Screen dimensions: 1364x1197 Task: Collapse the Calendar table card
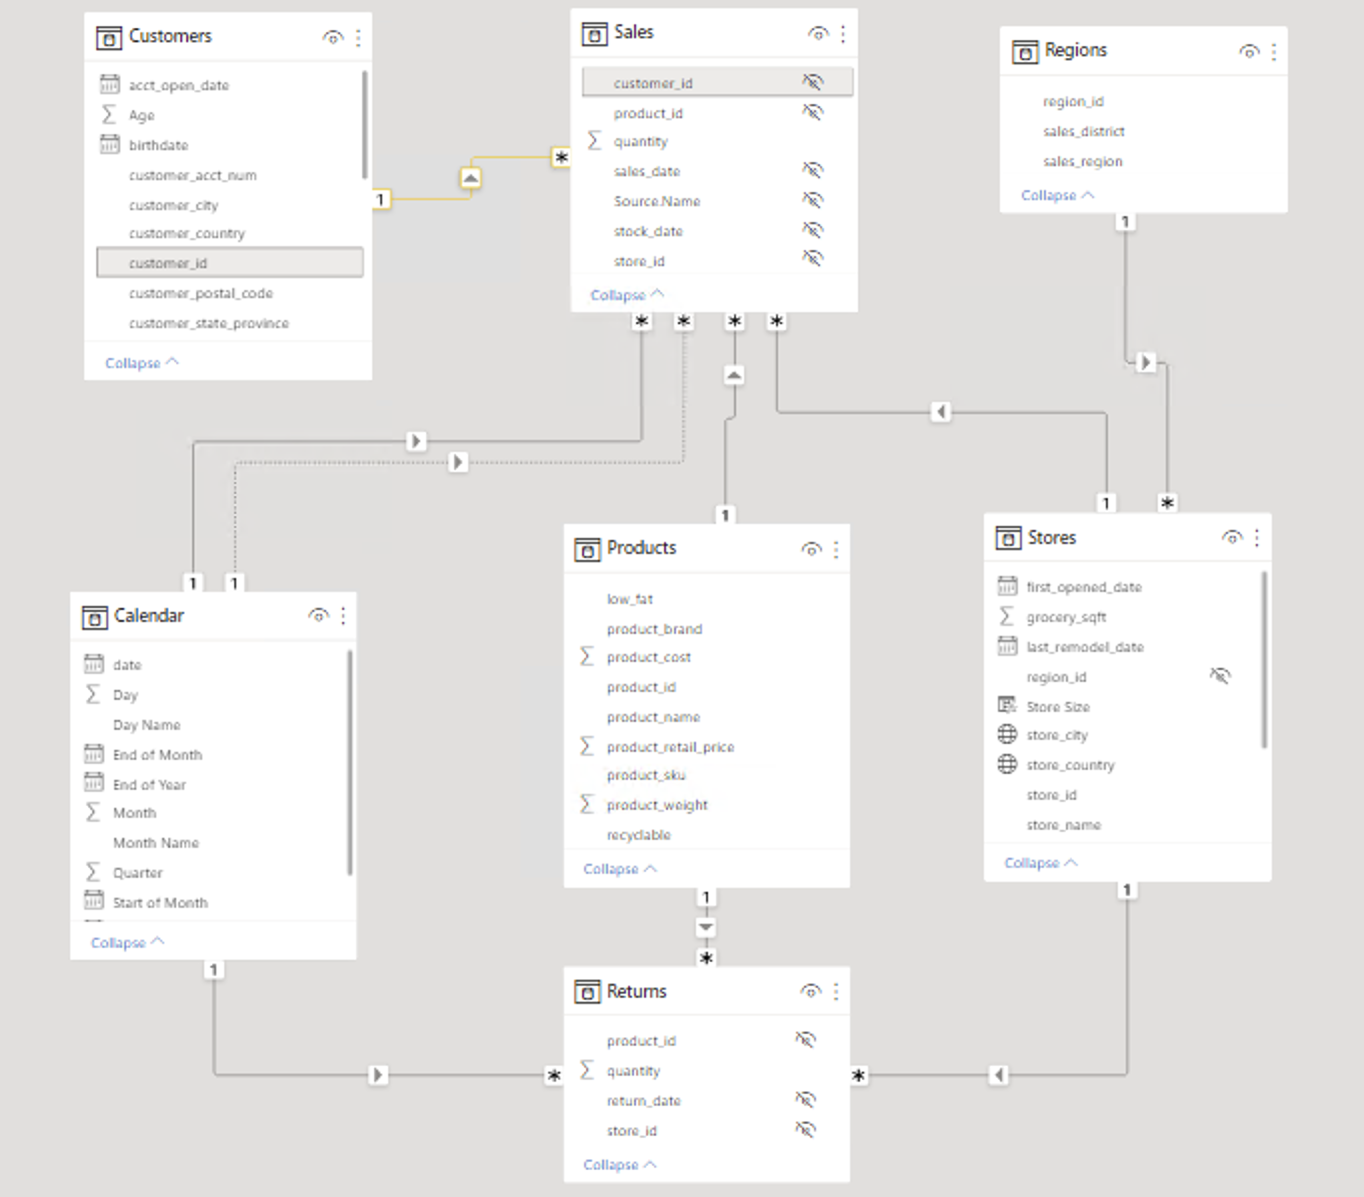click(x=128, y=943)
